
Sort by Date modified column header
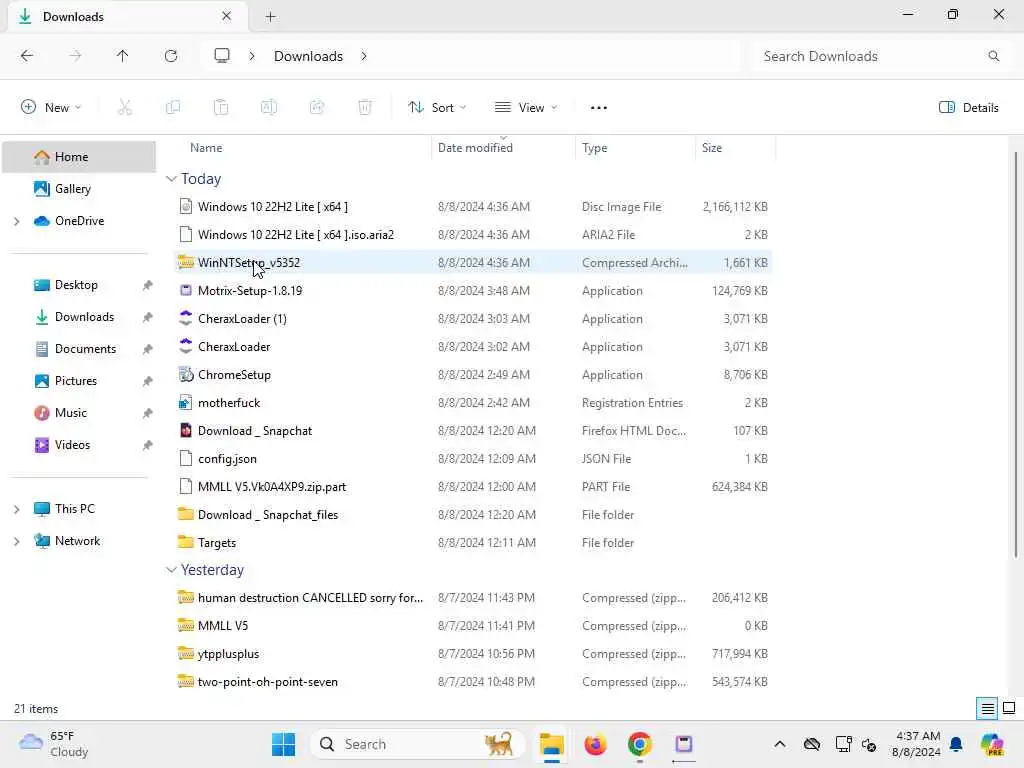click(x=475, y=148)
